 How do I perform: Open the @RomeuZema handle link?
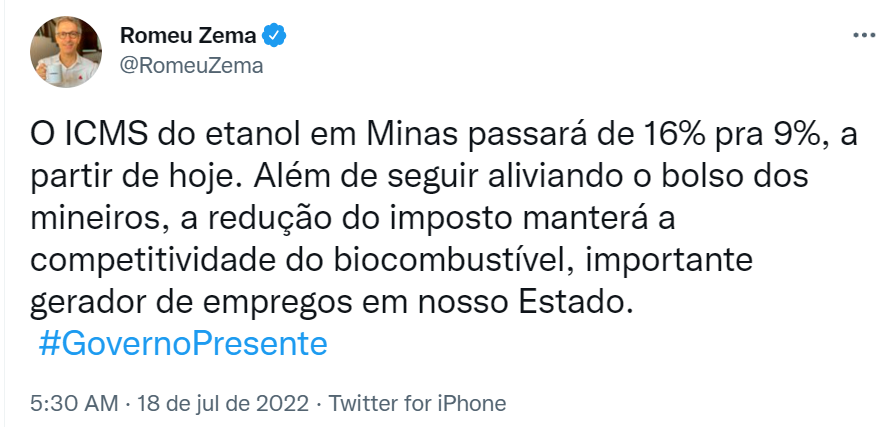click(191, 66)
